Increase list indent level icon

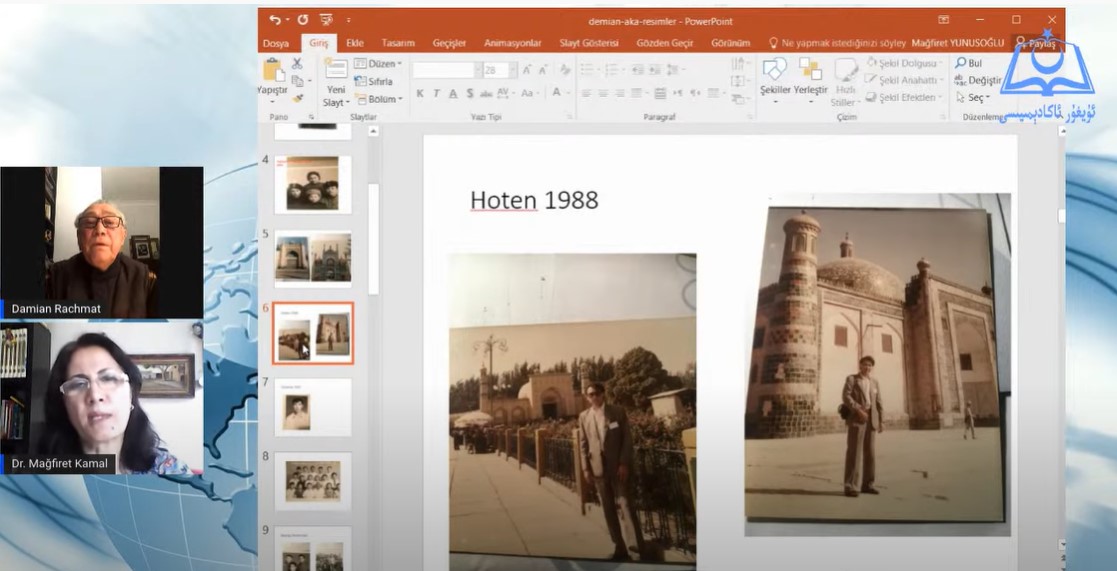[x=654, y=70]
